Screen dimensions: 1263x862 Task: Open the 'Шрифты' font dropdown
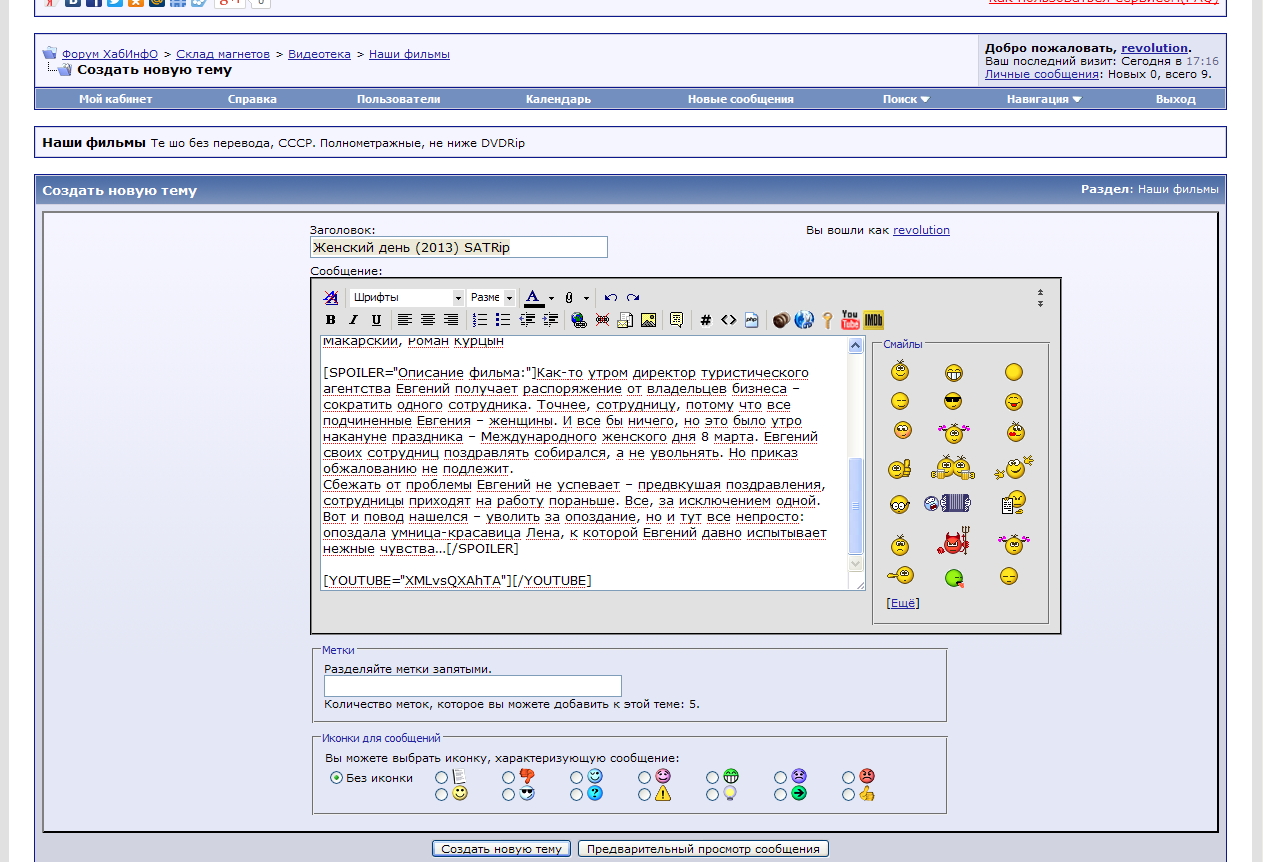[406, 298]
